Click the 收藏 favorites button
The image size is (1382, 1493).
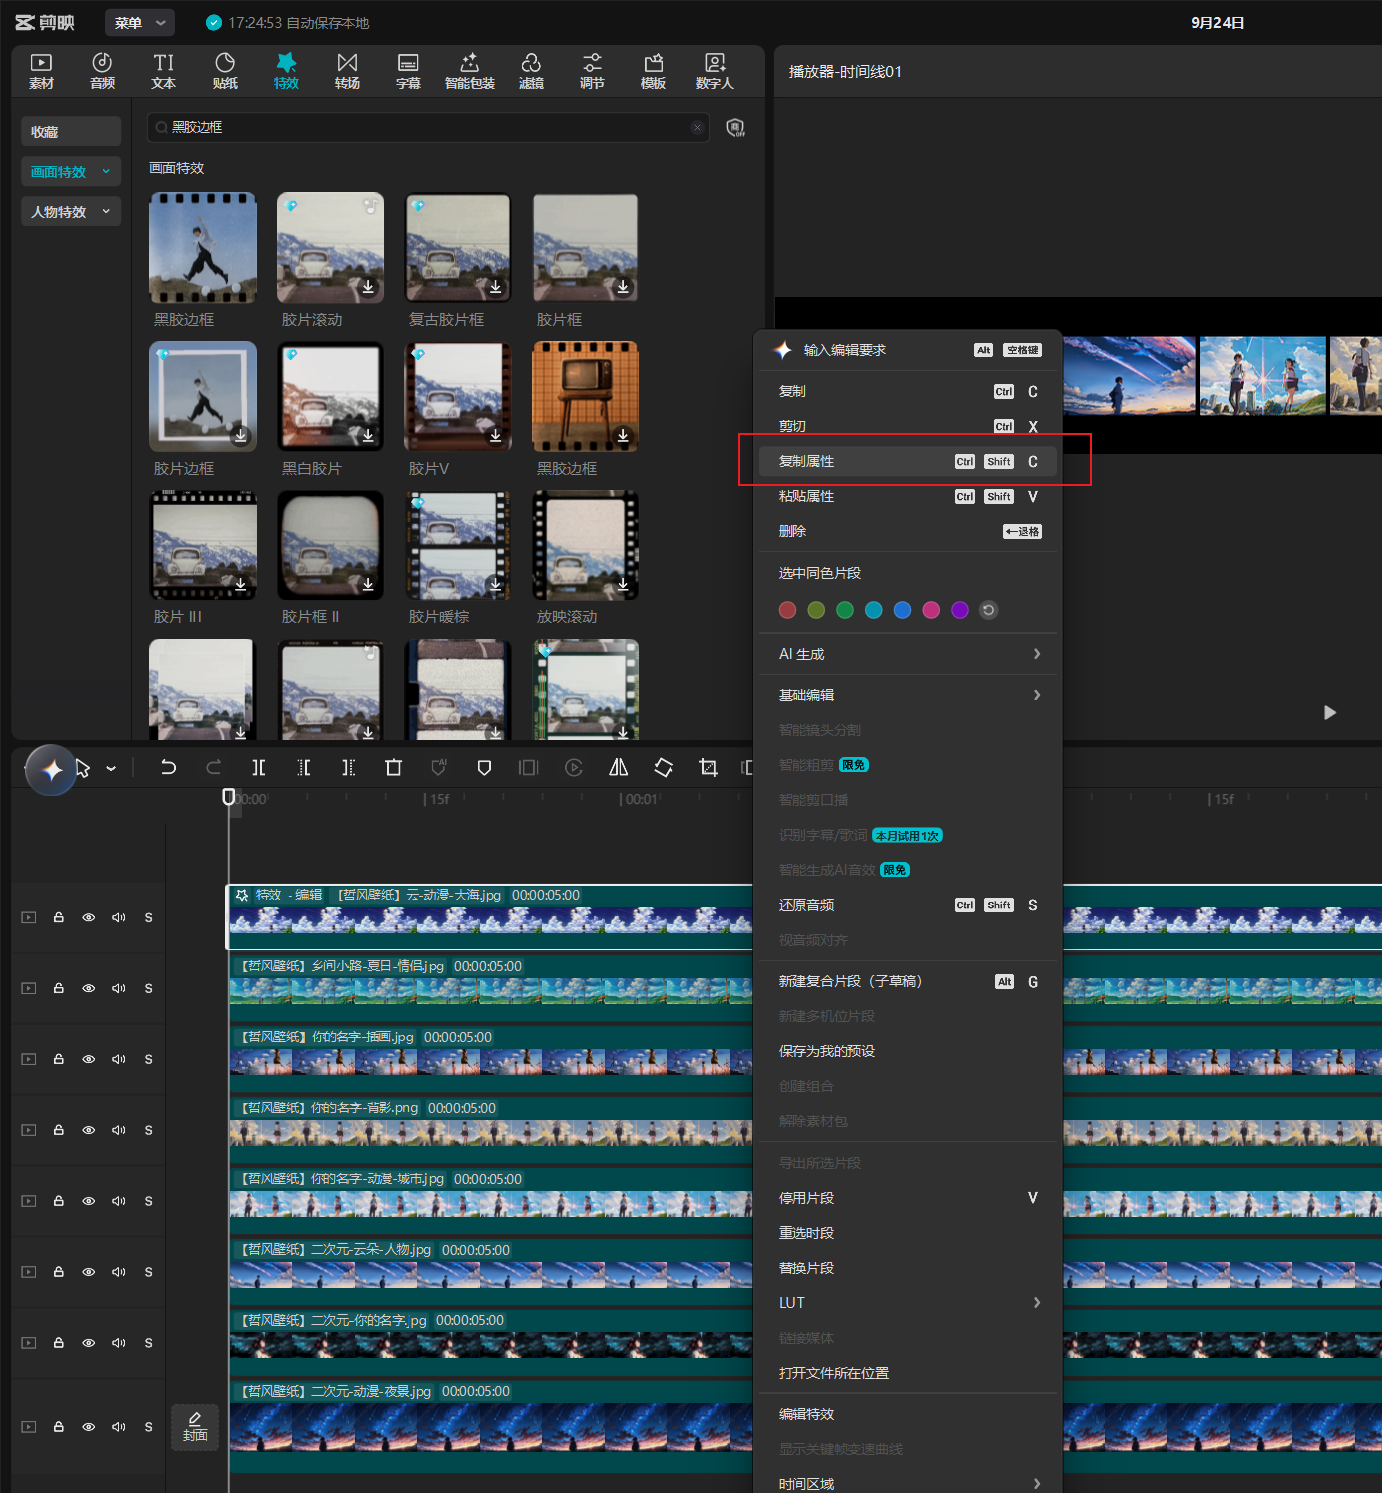click(71, 131)
